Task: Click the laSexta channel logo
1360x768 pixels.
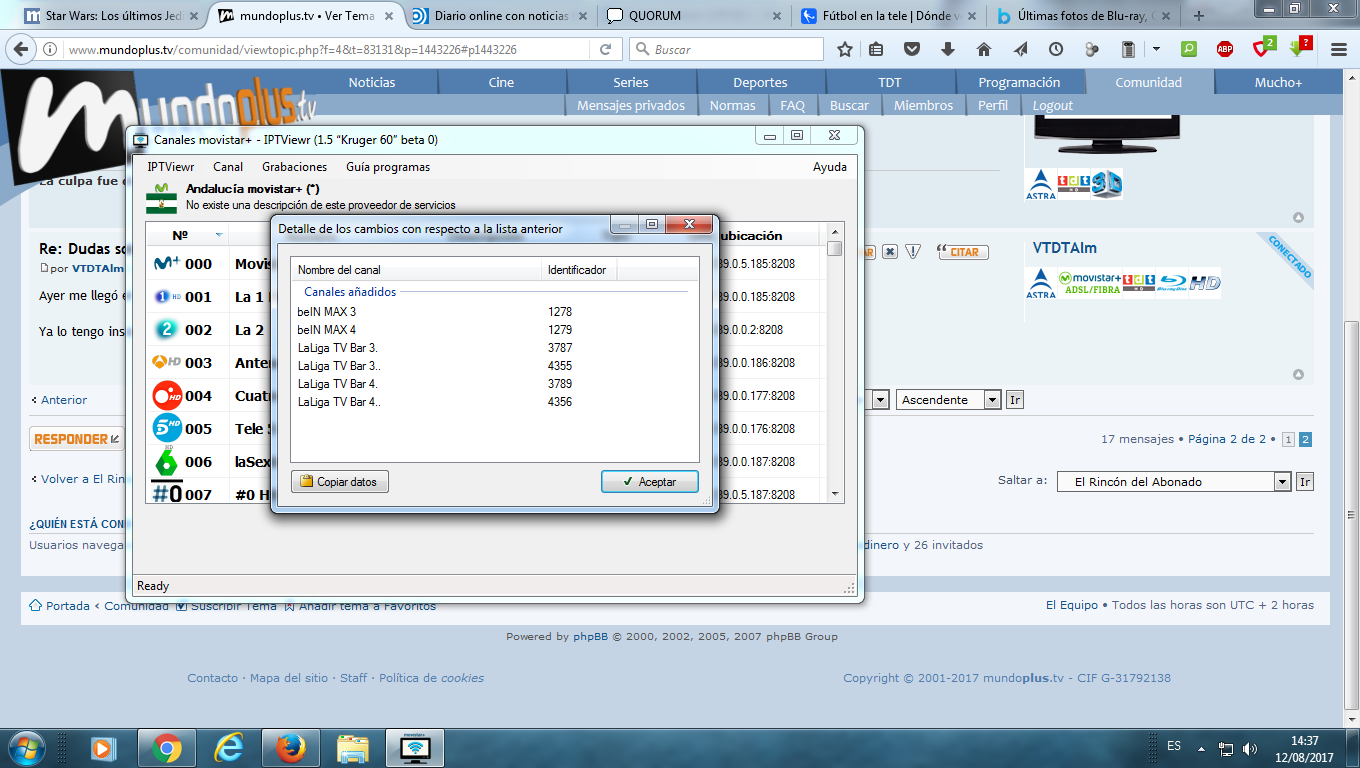Action: tap(166, 461)
